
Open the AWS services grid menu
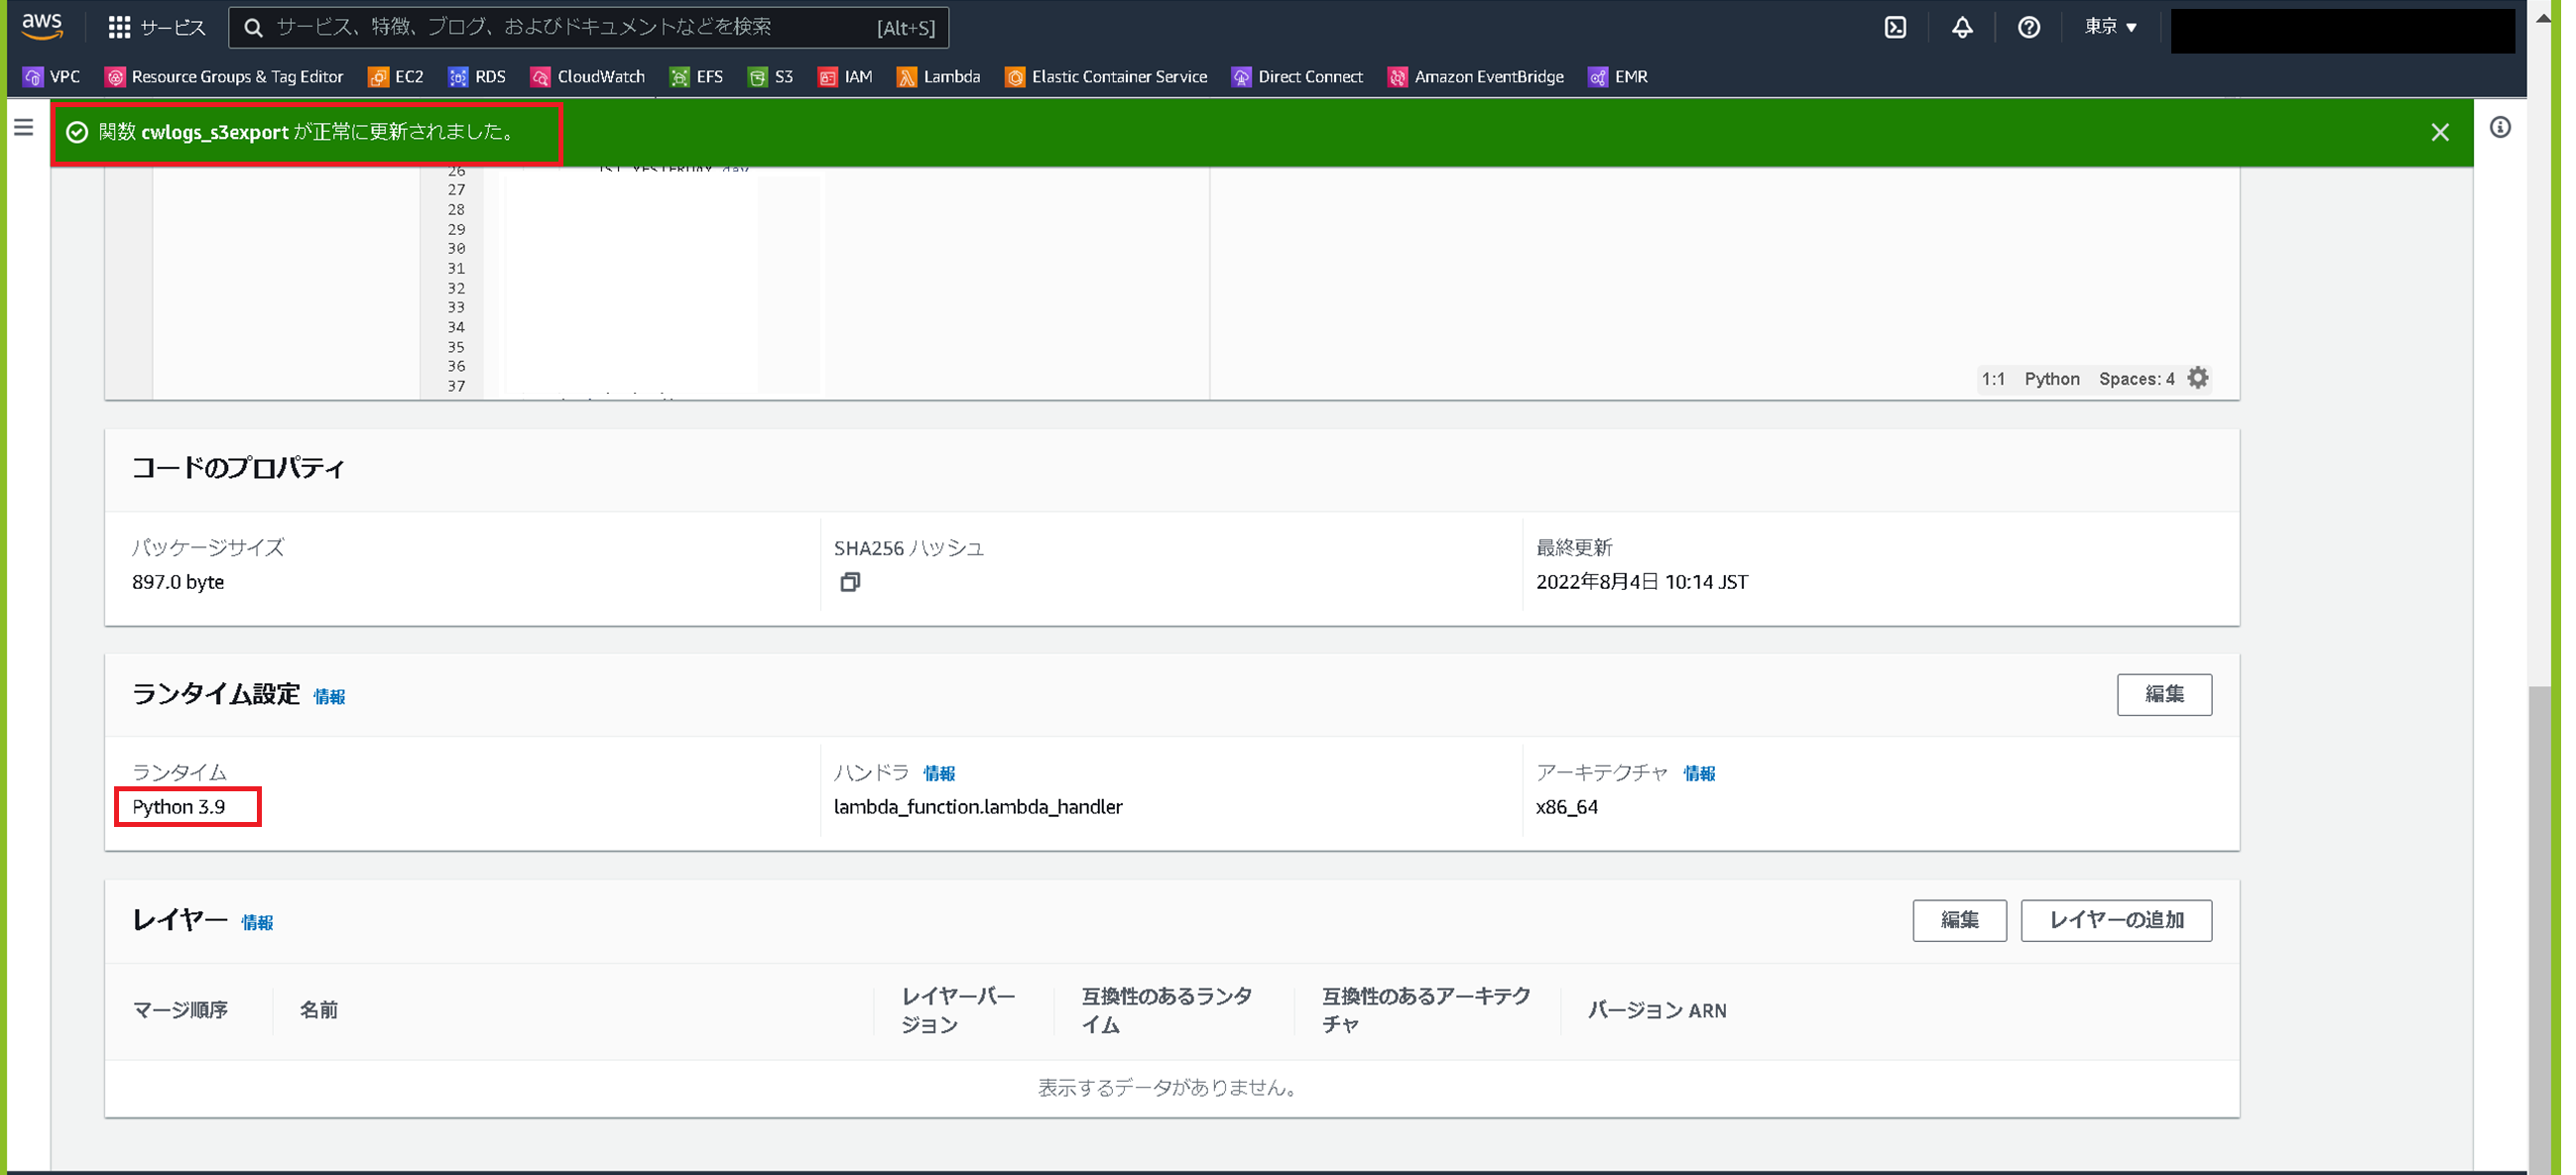pyautogui.click(x=119, y=27)
